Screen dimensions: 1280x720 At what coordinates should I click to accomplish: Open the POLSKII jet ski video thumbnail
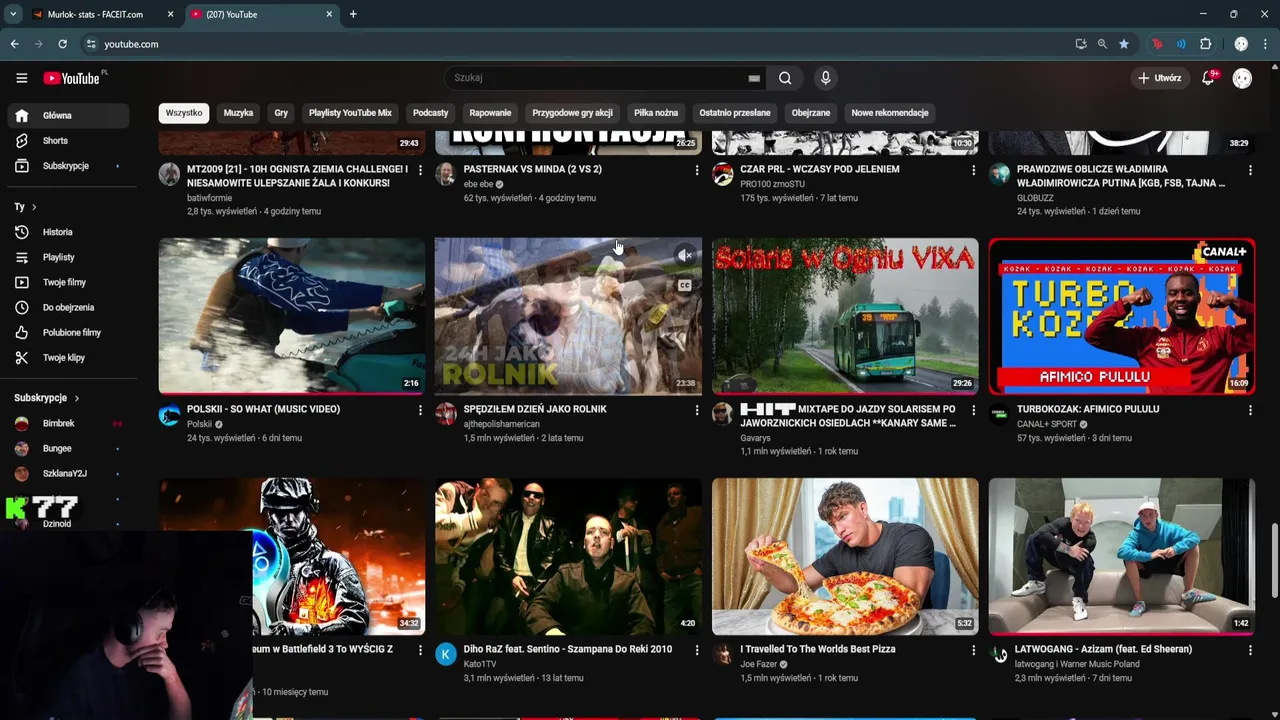point(292,316)
